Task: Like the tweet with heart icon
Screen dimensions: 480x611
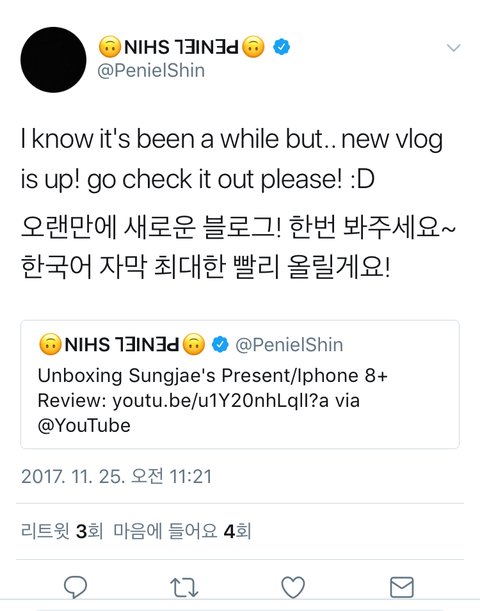Action: click(x=293, y=587)
